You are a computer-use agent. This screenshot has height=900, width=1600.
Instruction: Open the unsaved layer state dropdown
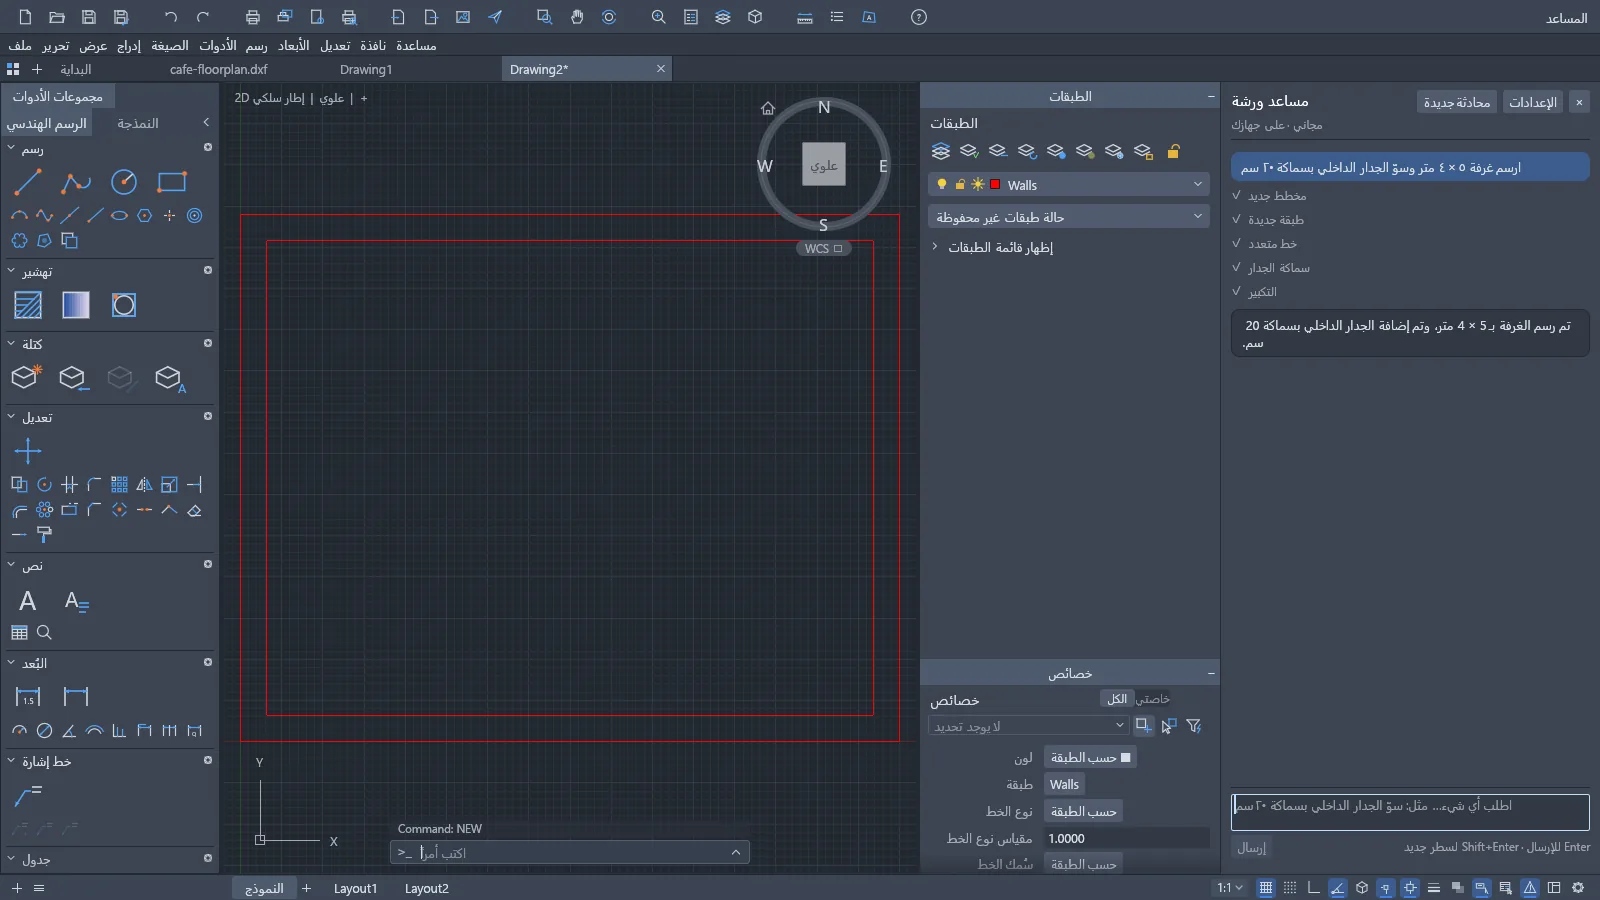pos(1069,217)
